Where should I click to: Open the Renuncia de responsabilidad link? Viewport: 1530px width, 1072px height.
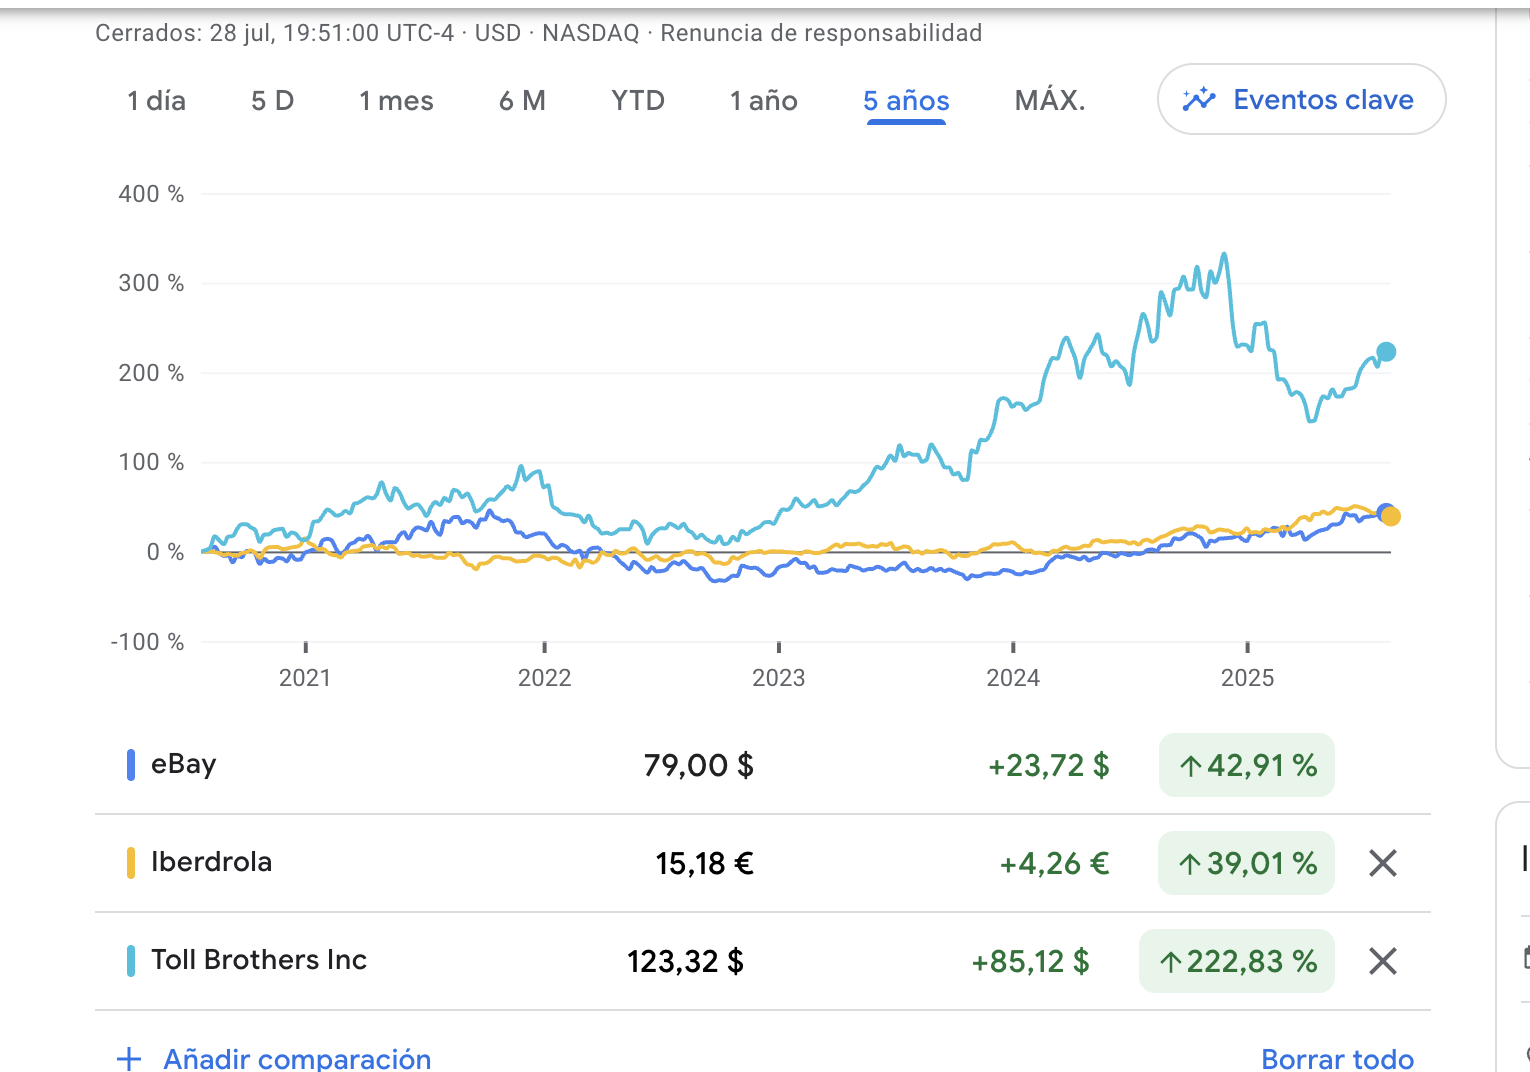tap(821, 33)
